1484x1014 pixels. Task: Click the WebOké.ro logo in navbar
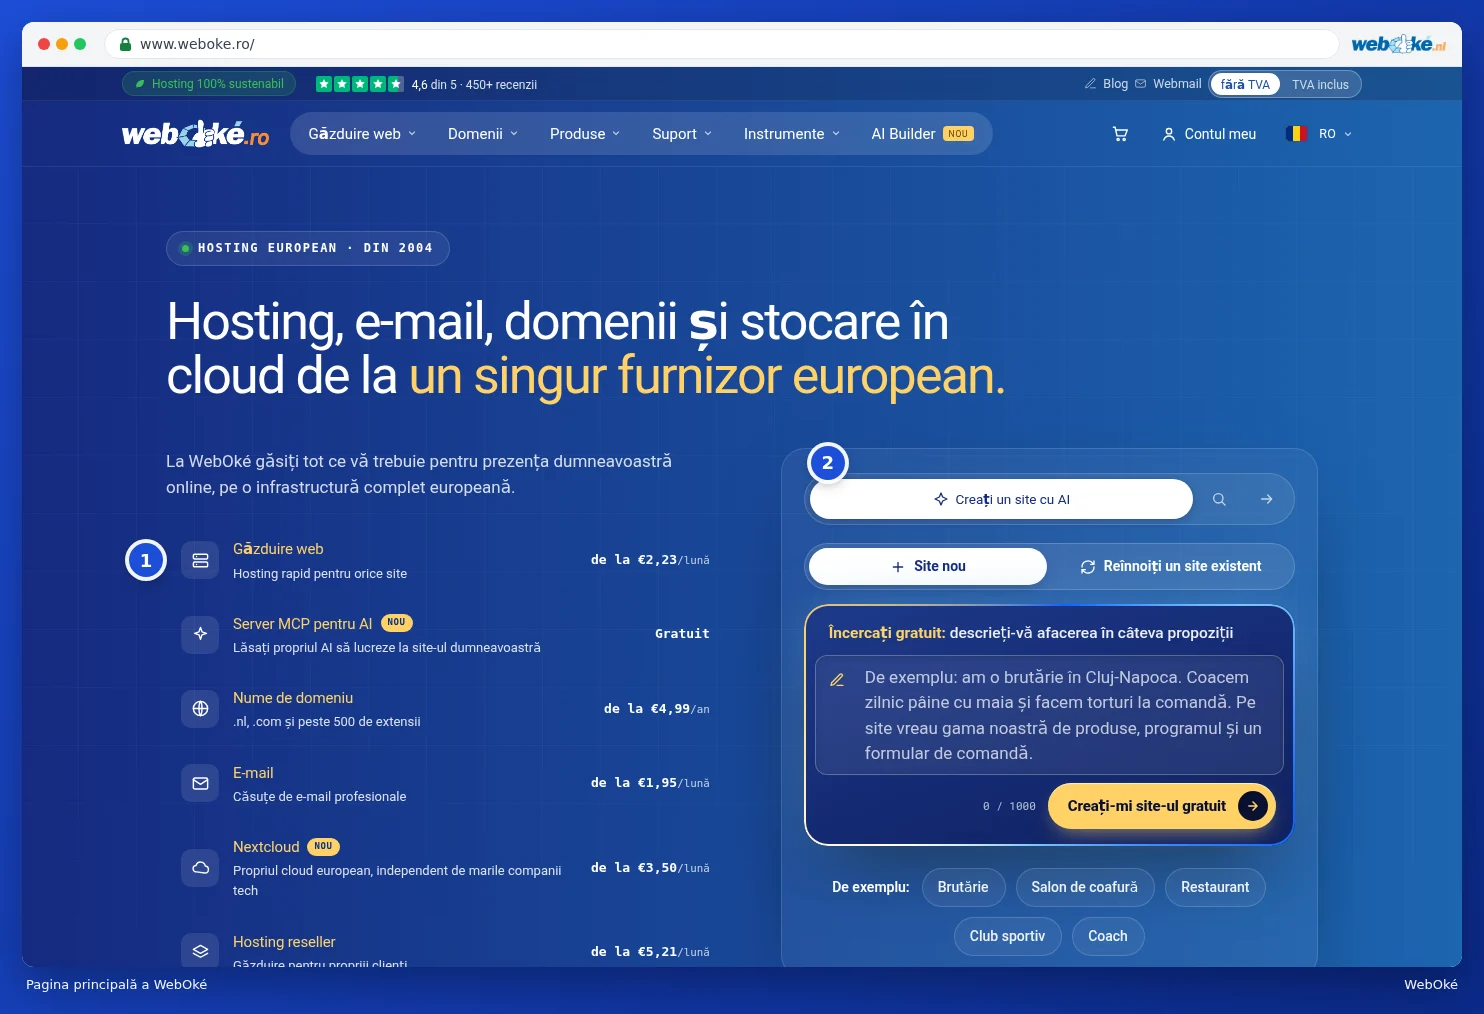click(x=195, y=134)
